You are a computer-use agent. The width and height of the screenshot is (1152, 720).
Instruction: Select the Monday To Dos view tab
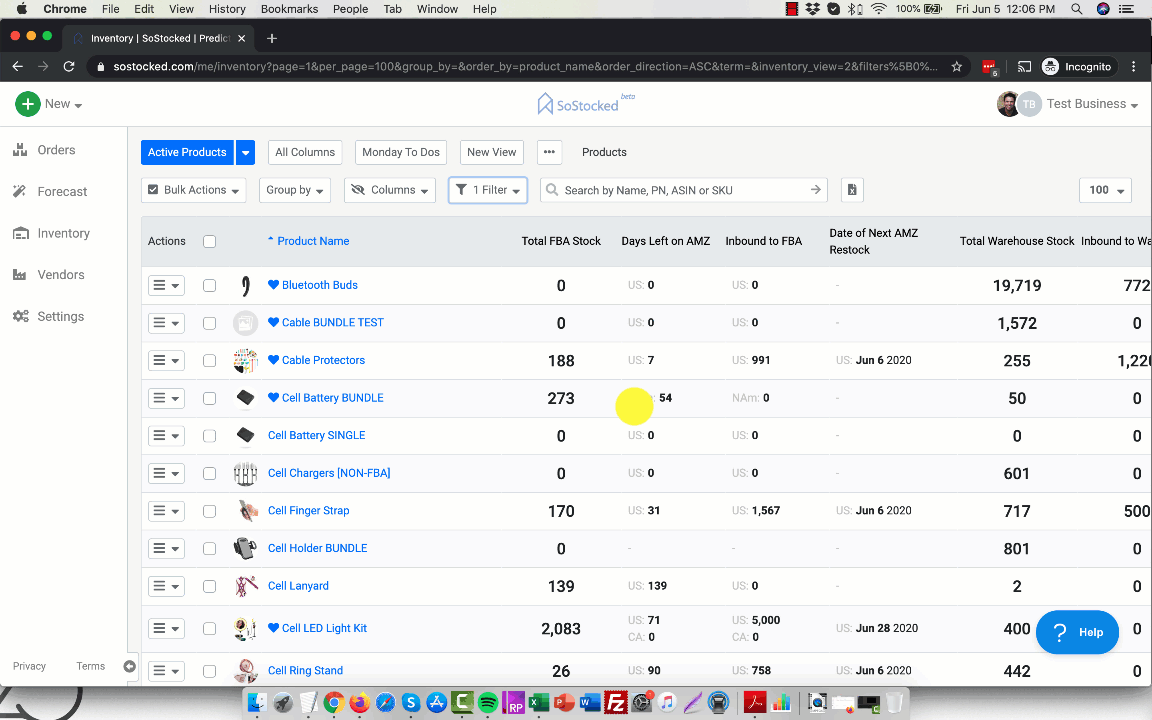[x=401, y=152]
